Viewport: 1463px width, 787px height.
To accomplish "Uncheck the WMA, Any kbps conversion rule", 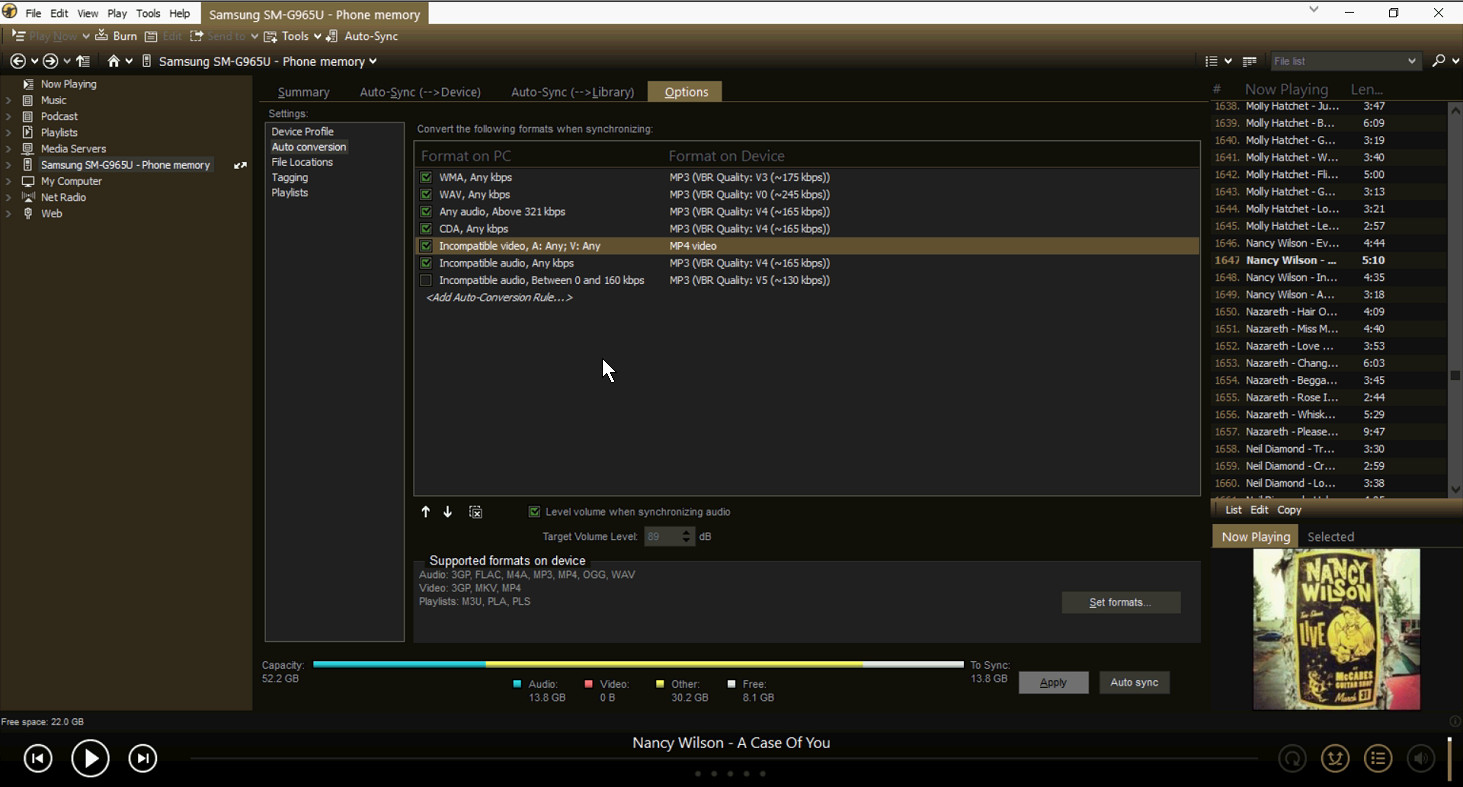I will coord(426,177).
